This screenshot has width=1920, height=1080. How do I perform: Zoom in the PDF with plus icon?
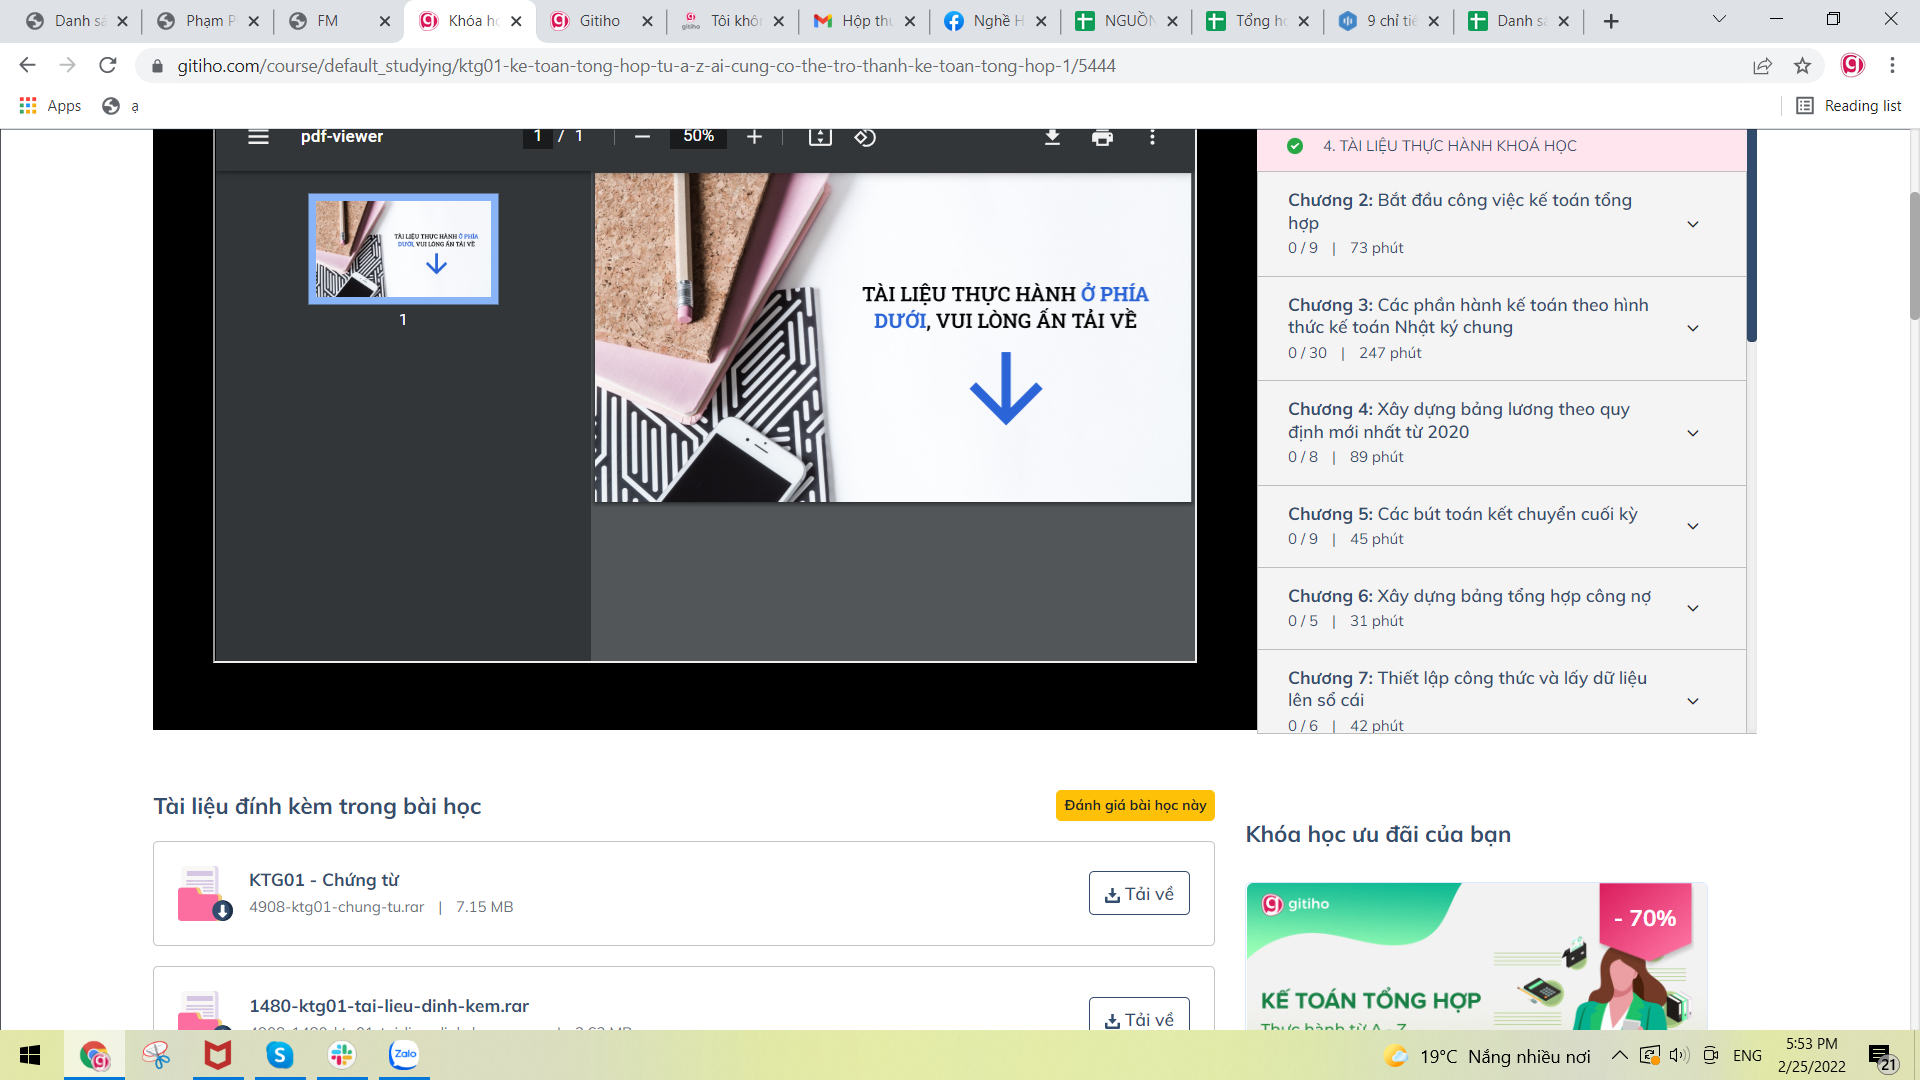click(754, 137)
